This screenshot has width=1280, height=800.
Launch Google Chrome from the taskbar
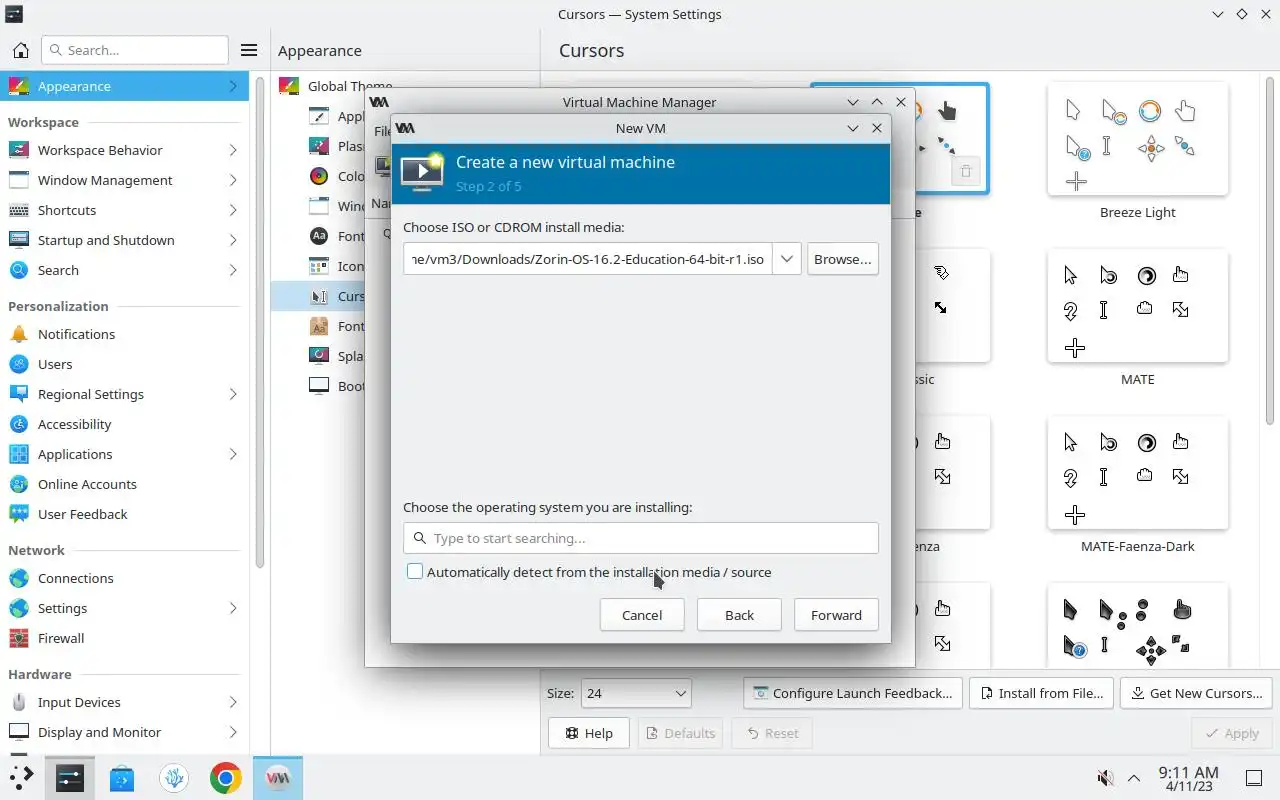point(226,777)
